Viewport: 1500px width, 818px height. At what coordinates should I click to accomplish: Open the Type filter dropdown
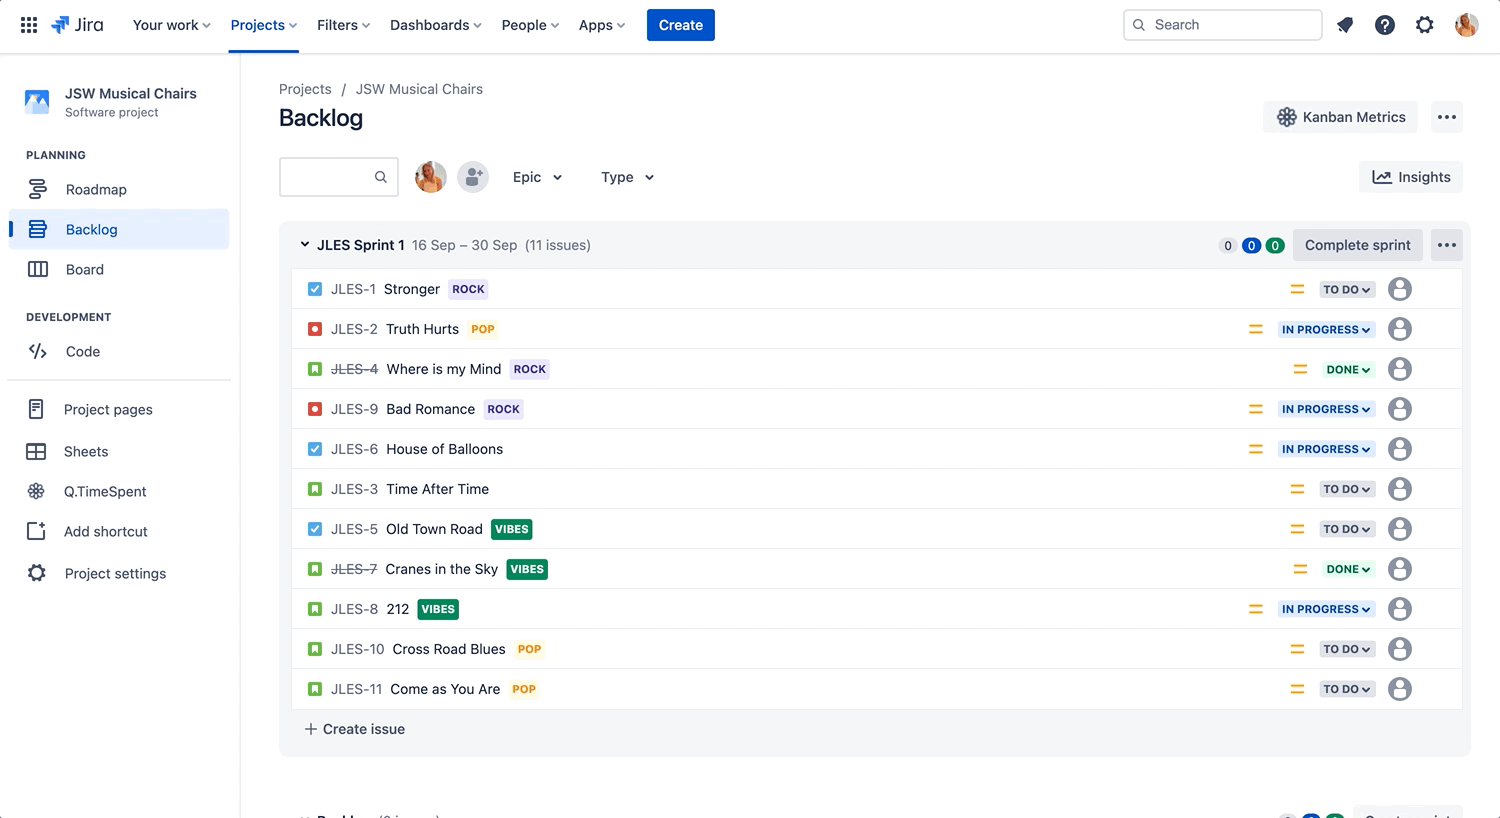pos(627,177)
